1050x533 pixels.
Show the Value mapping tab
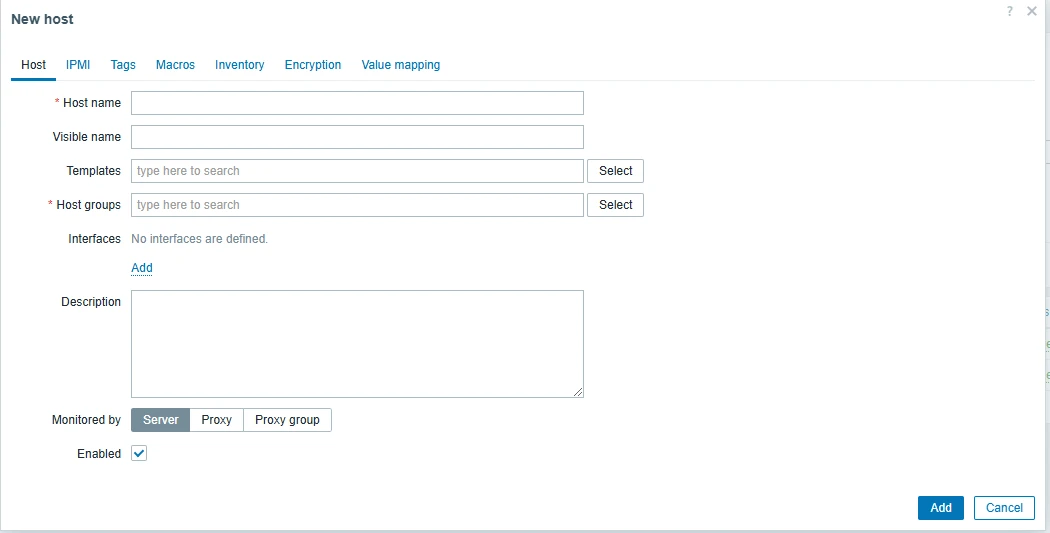click(400, 65)
